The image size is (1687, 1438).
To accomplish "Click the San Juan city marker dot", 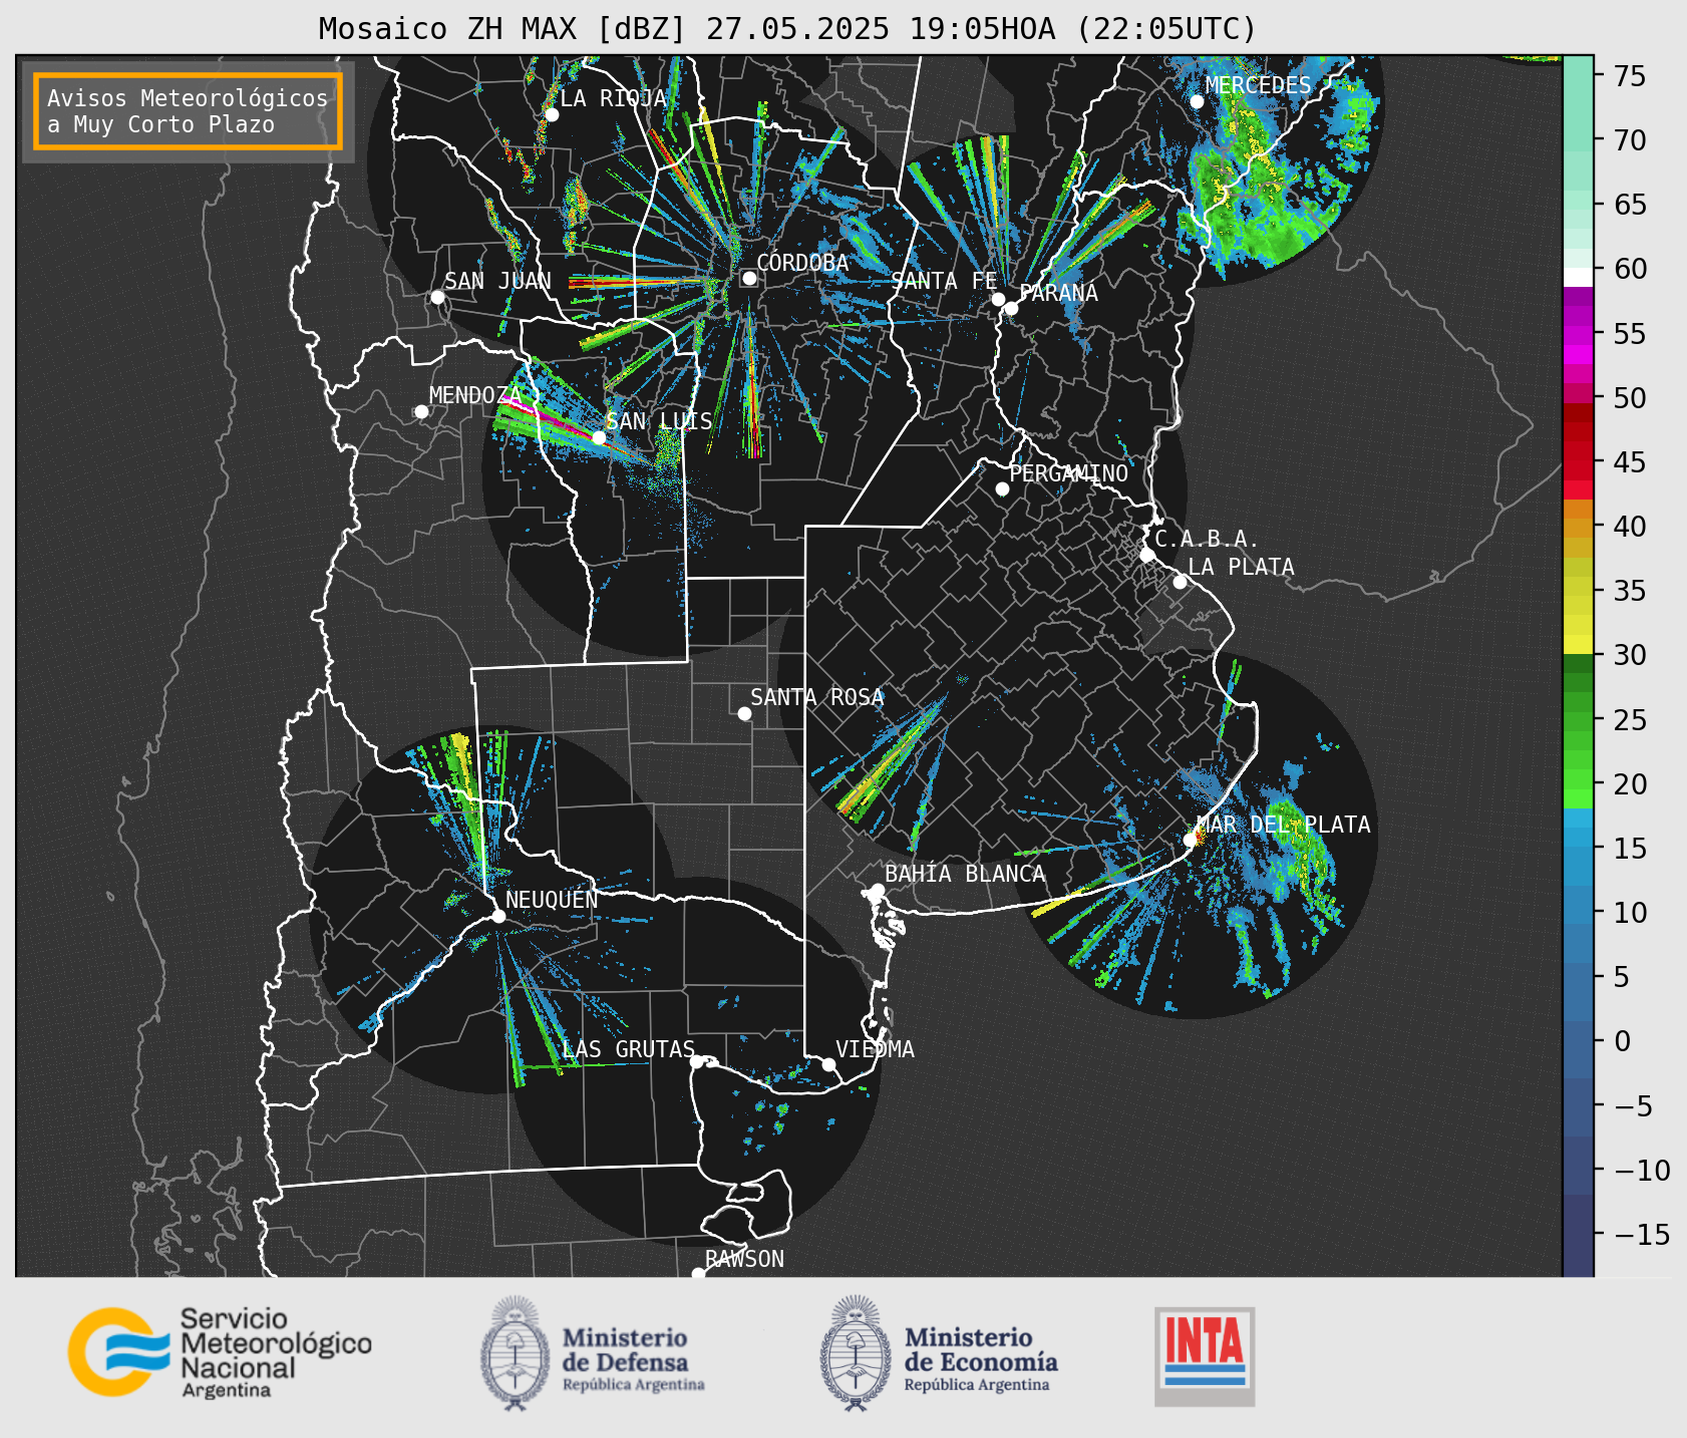I will click(x=437, y=297).
